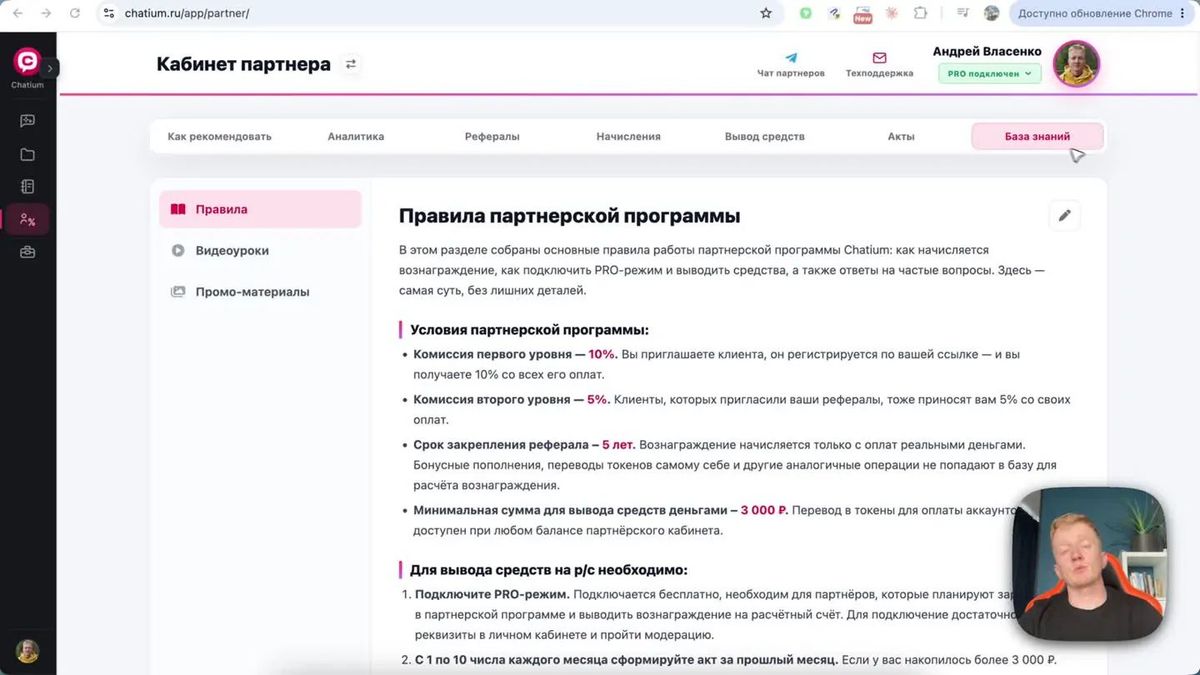Screen dimensions: 1200x675
Task: Click the webcam video overlay of presenter
Action: point(1089,562)
